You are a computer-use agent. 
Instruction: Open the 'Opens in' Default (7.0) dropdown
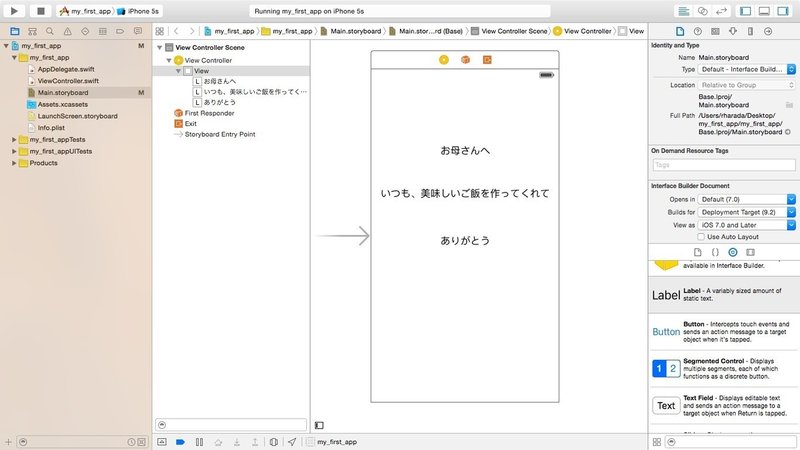coord(746,199)
